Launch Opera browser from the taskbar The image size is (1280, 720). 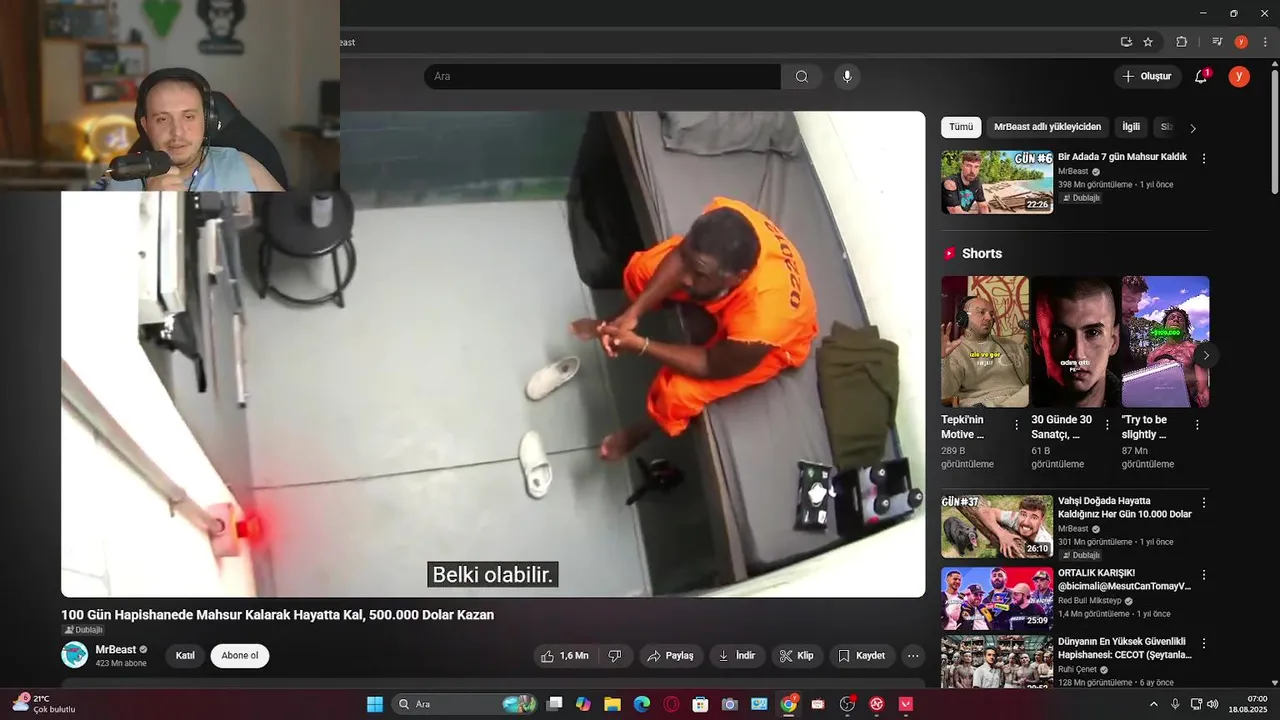[671, 704]
